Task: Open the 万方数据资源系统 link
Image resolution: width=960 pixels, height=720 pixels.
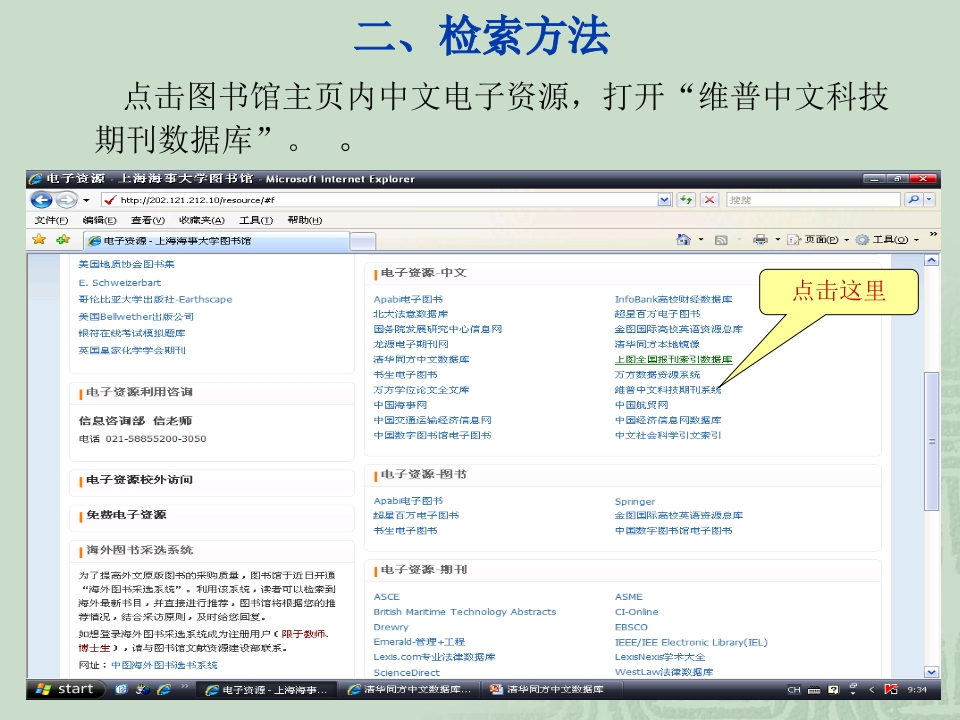Action: pos(657,375)
